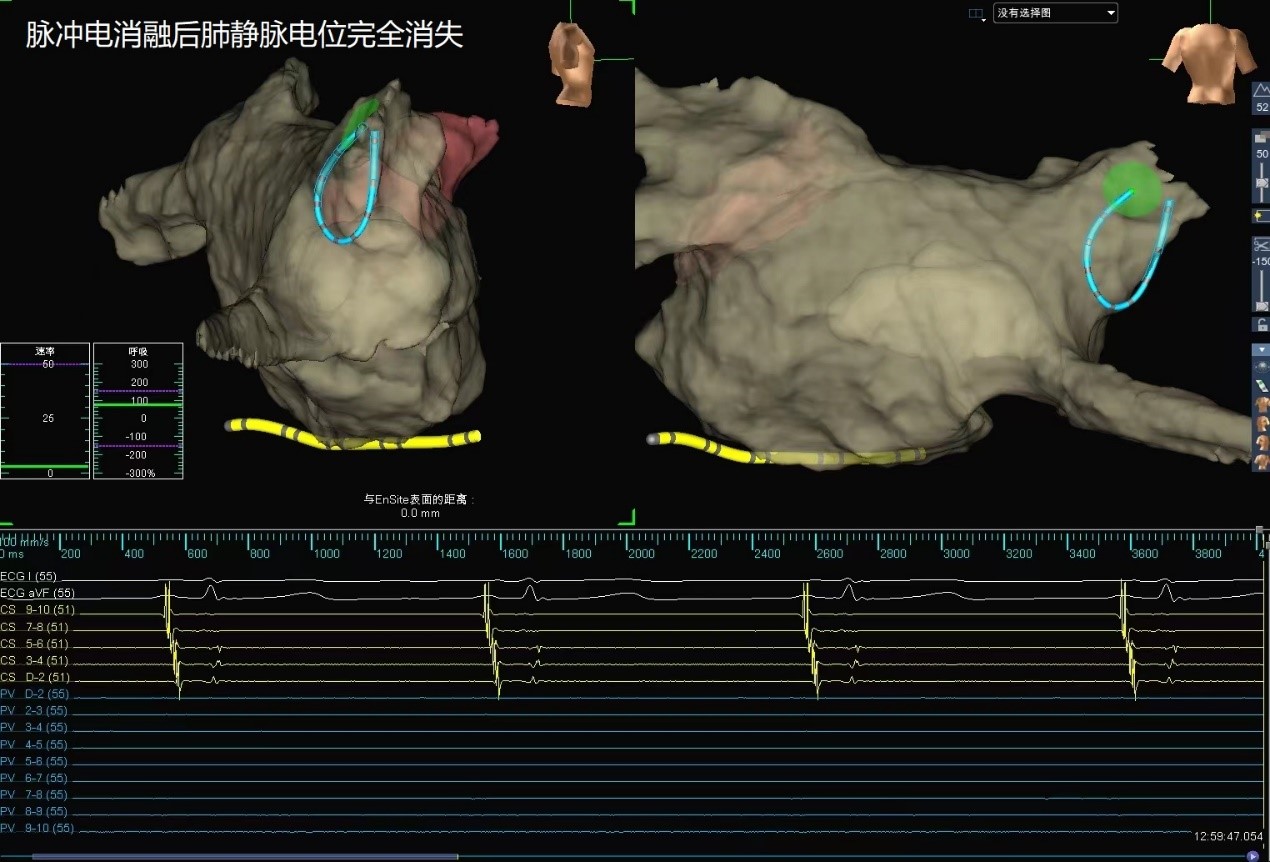Open the split-view layout dropdown
The width and height of the screenshot is (1270, 862).
tap(976, 14)
